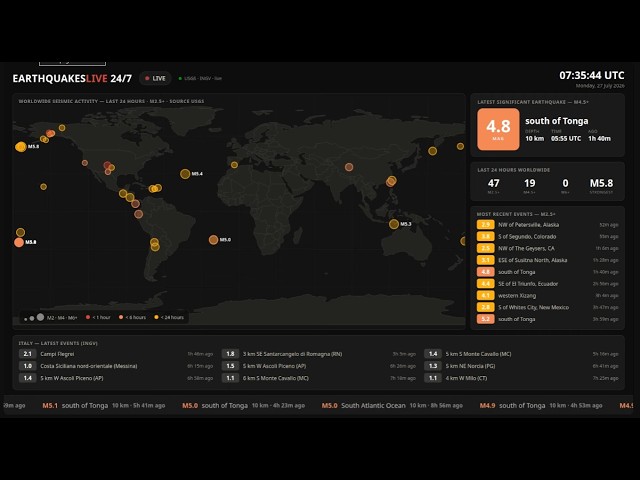Open the NW of Petersville, Alaska event
Image resolution: width=640 pixels, height=480 pixels.
pos(547,225)
